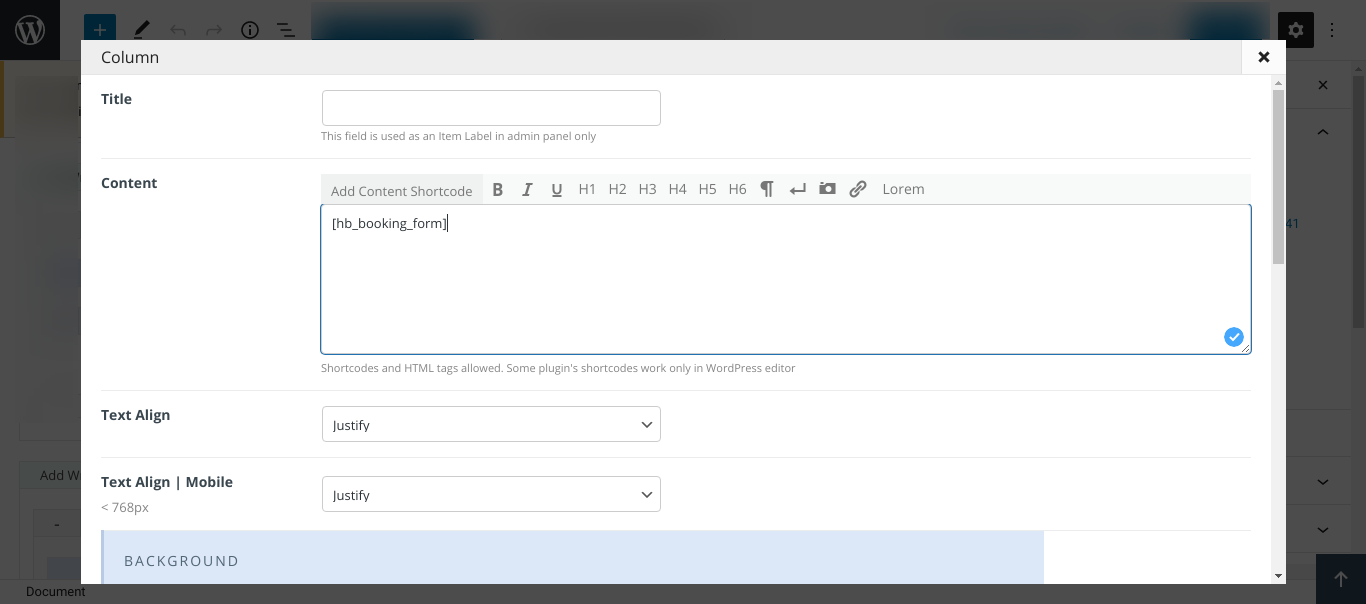Insert line break with return-arrow icon
This screenshot has width=1366, height=604.
coord(797,189)
